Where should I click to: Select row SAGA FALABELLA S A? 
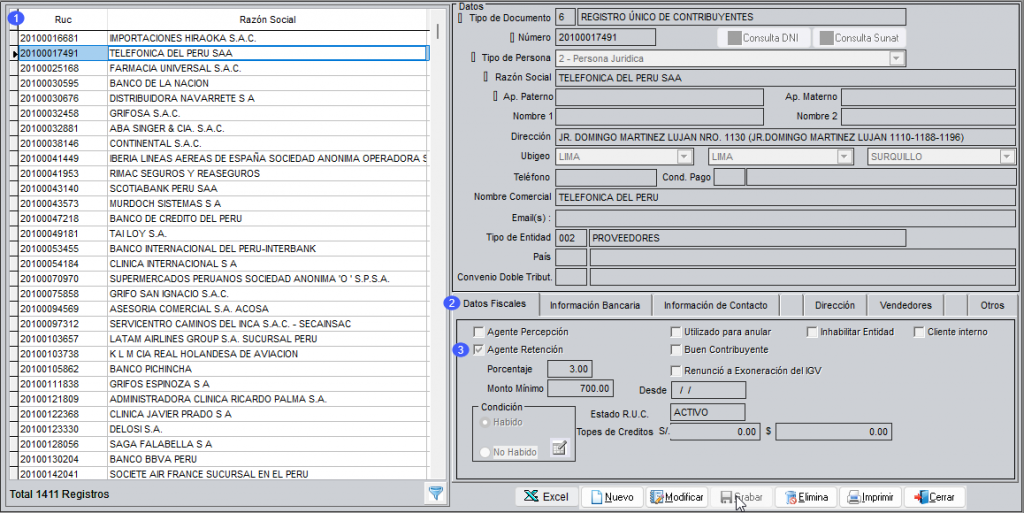pyautogui.click(x=223, y=444)
